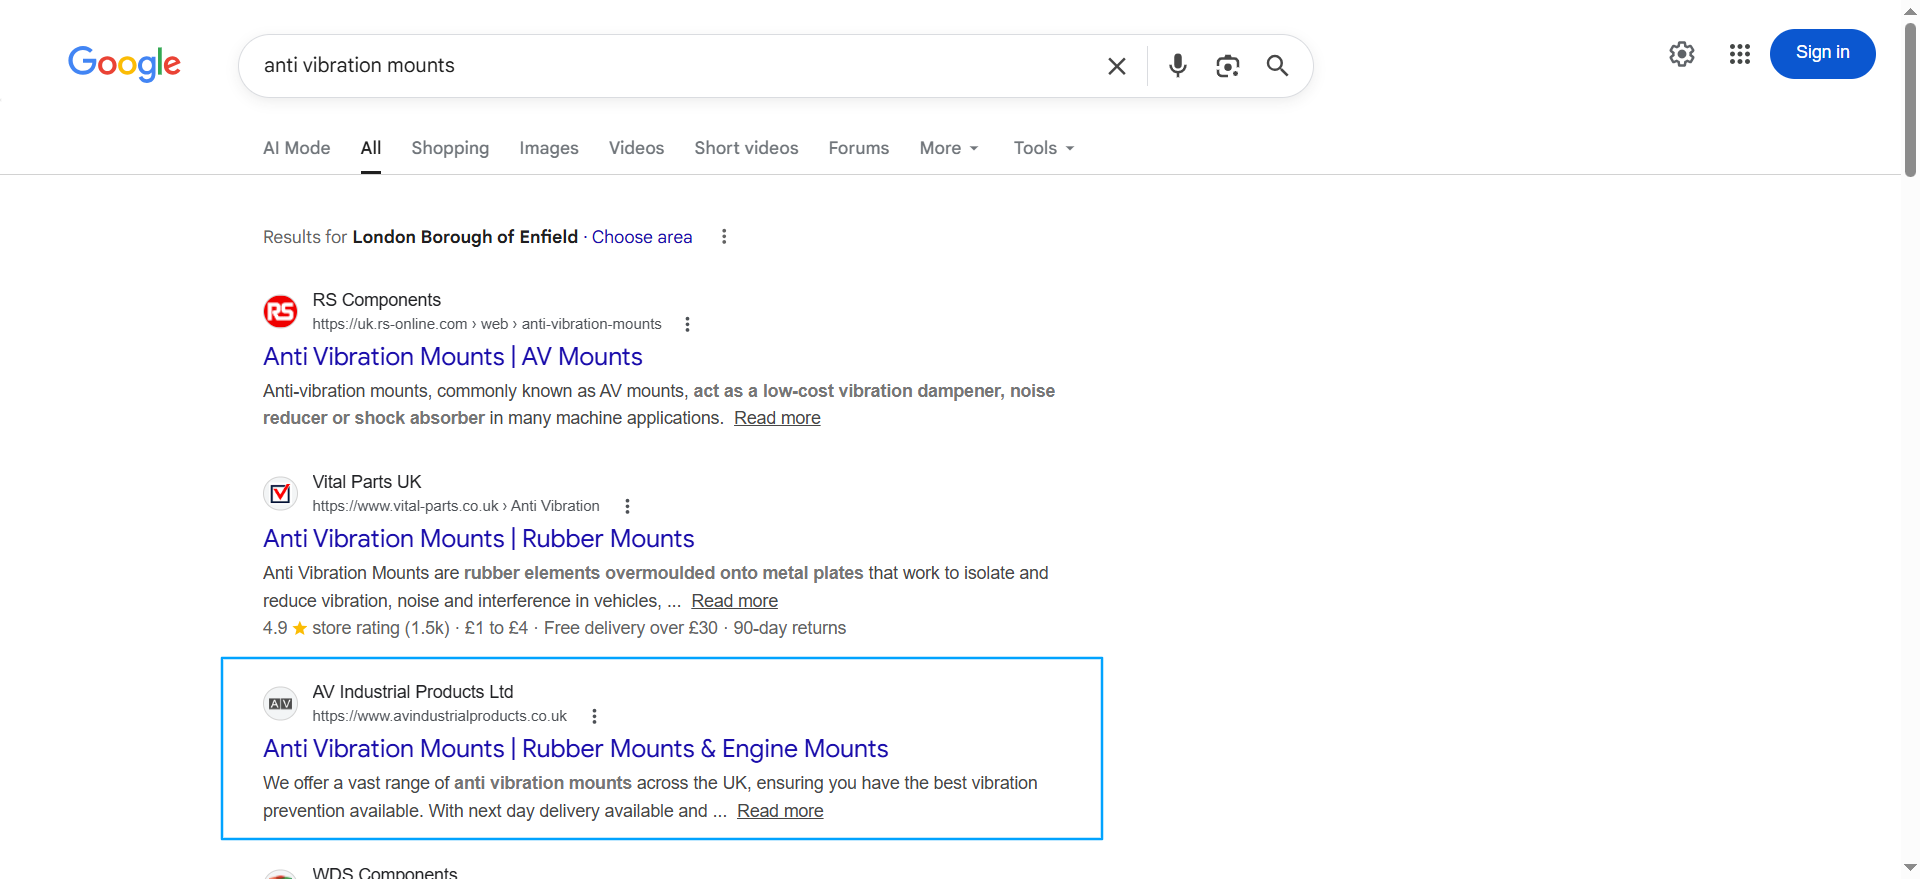Open the Videos tab
The image size is (1920, 879).
click(636, 148)
